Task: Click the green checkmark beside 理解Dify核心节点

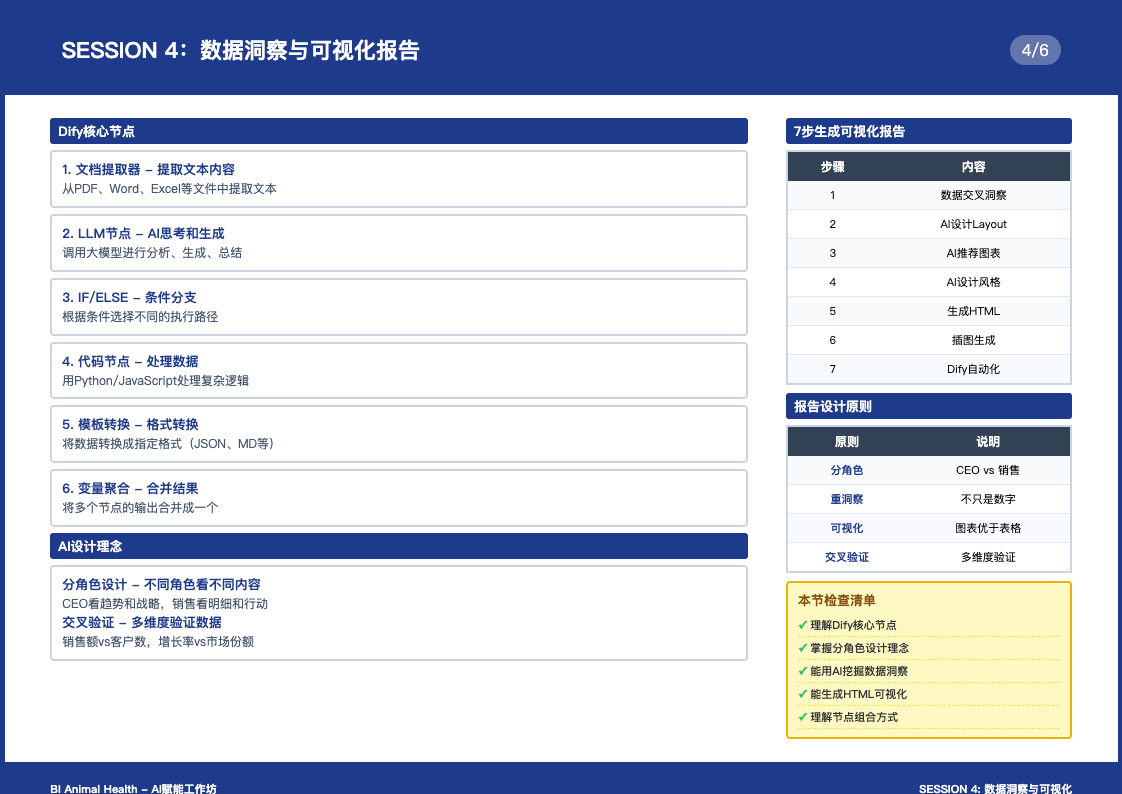Action: (803, 625)
